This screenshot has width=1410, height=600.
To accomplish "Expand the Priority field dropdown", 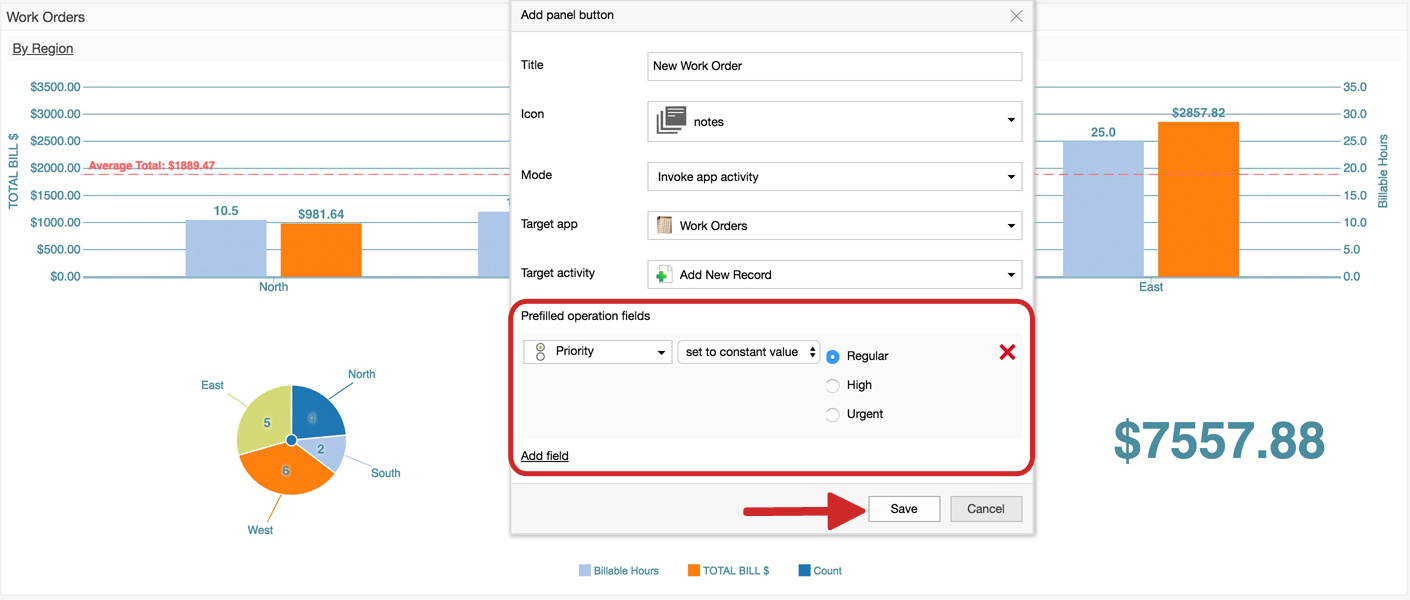I will point(598,352).
